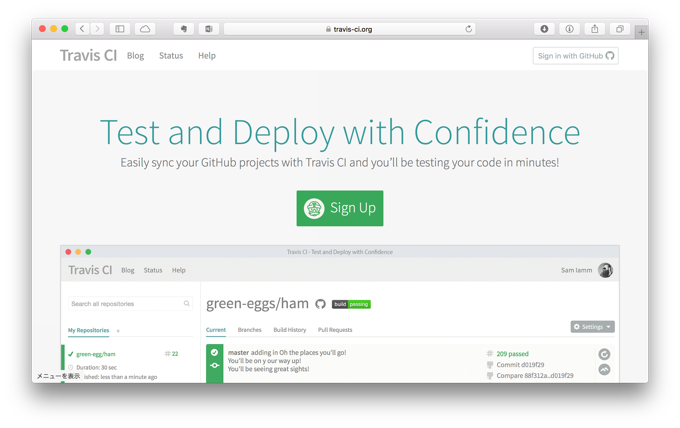Open the Blog link in top navigation
The image size is (680, 428).
click(x=135, y=56)
